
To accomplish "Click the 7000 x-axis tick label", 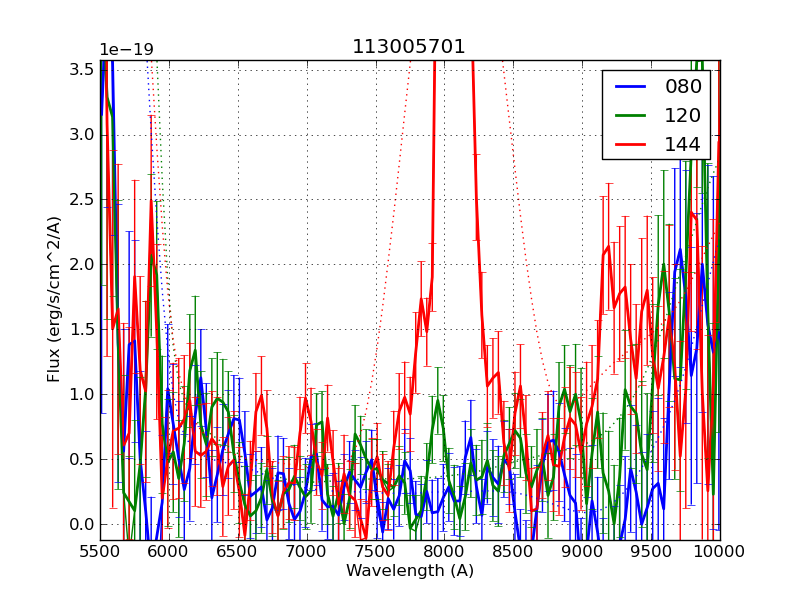I will (307, 551).
